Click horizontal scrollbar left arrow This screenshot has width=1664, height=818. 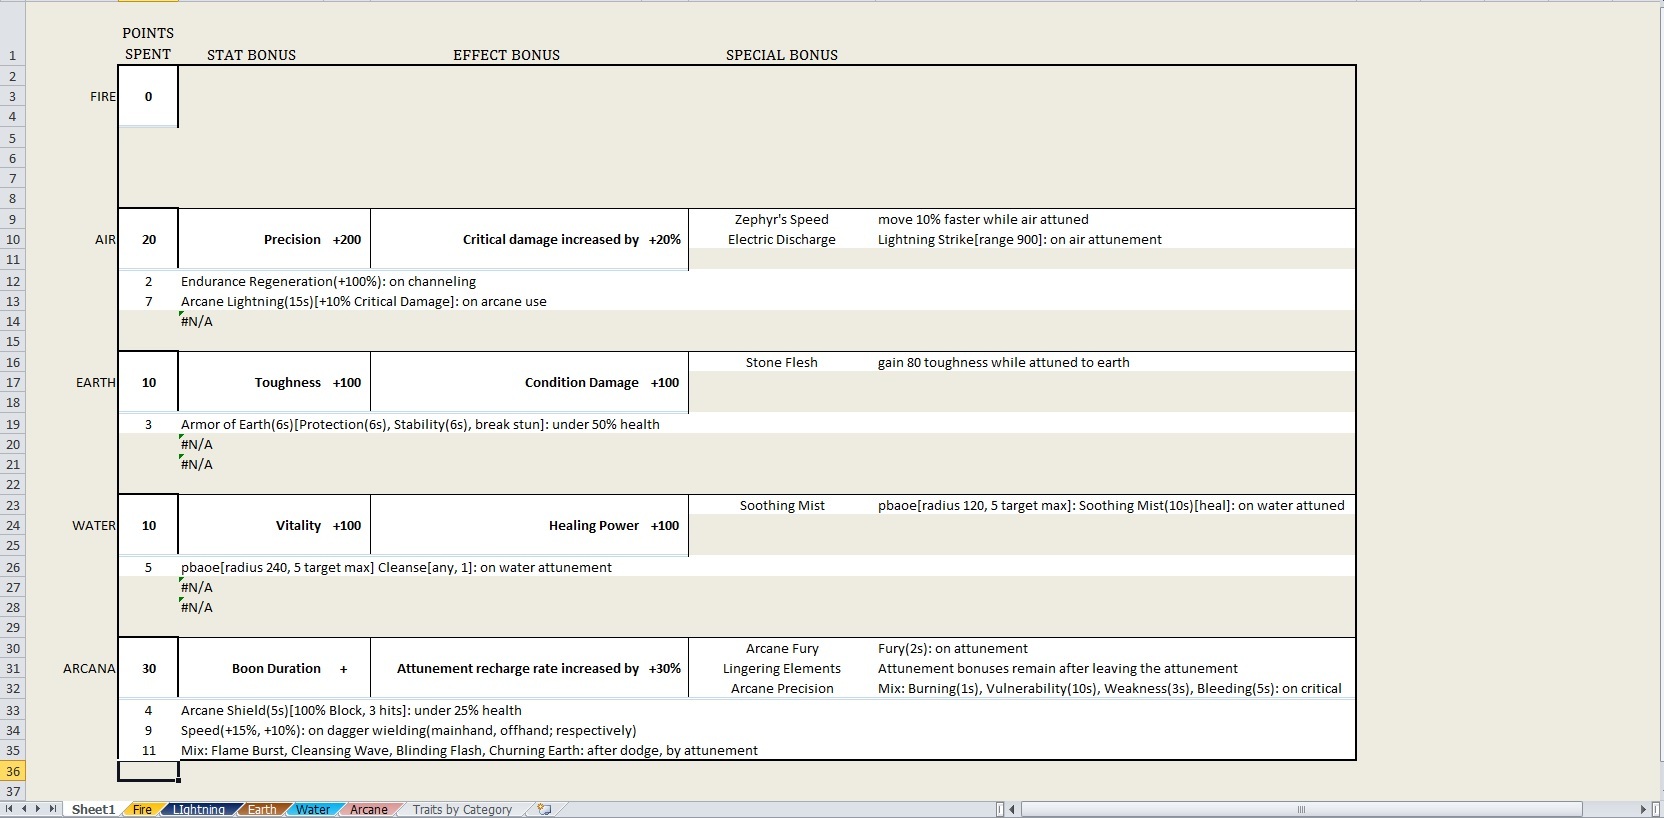coord(1012,809)
